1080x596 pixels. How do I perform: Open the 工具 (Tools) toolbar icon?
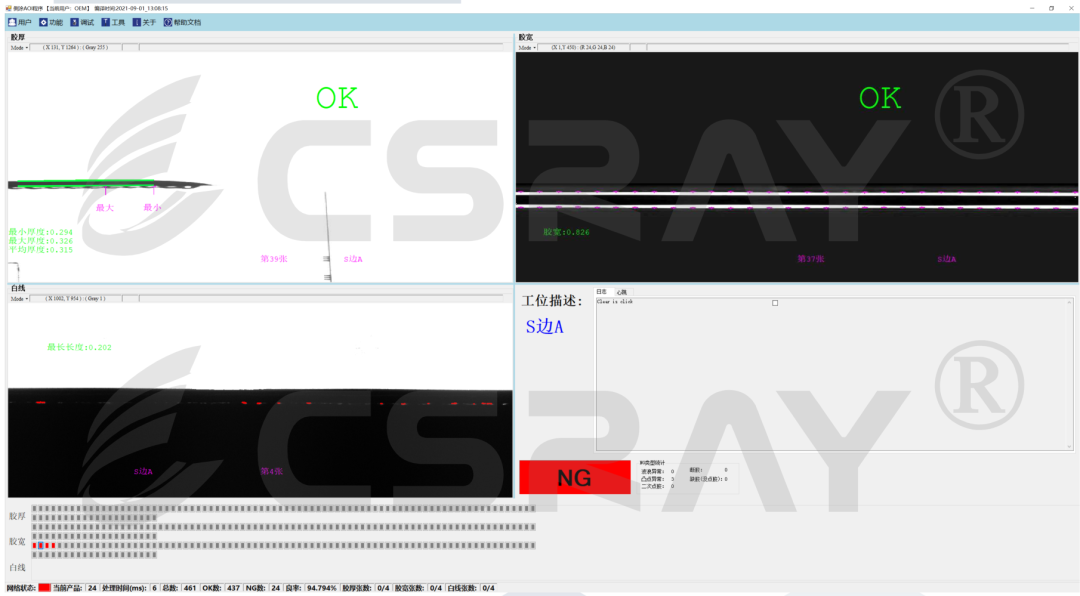point(105,22)
